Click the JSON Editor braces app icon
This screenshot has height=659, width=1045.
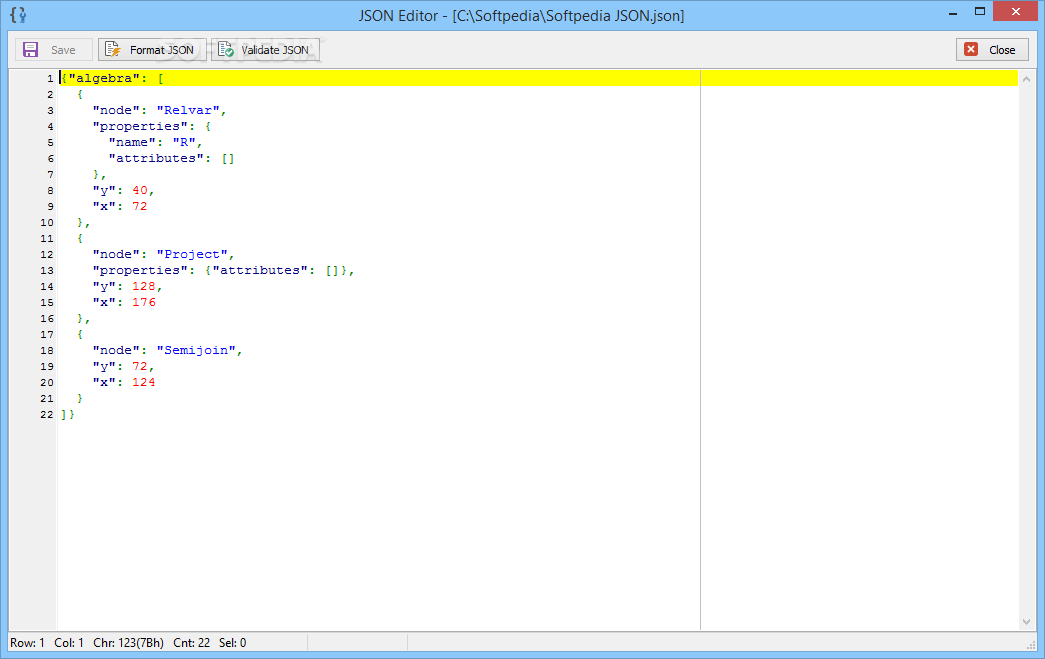[x=18, y=15]
